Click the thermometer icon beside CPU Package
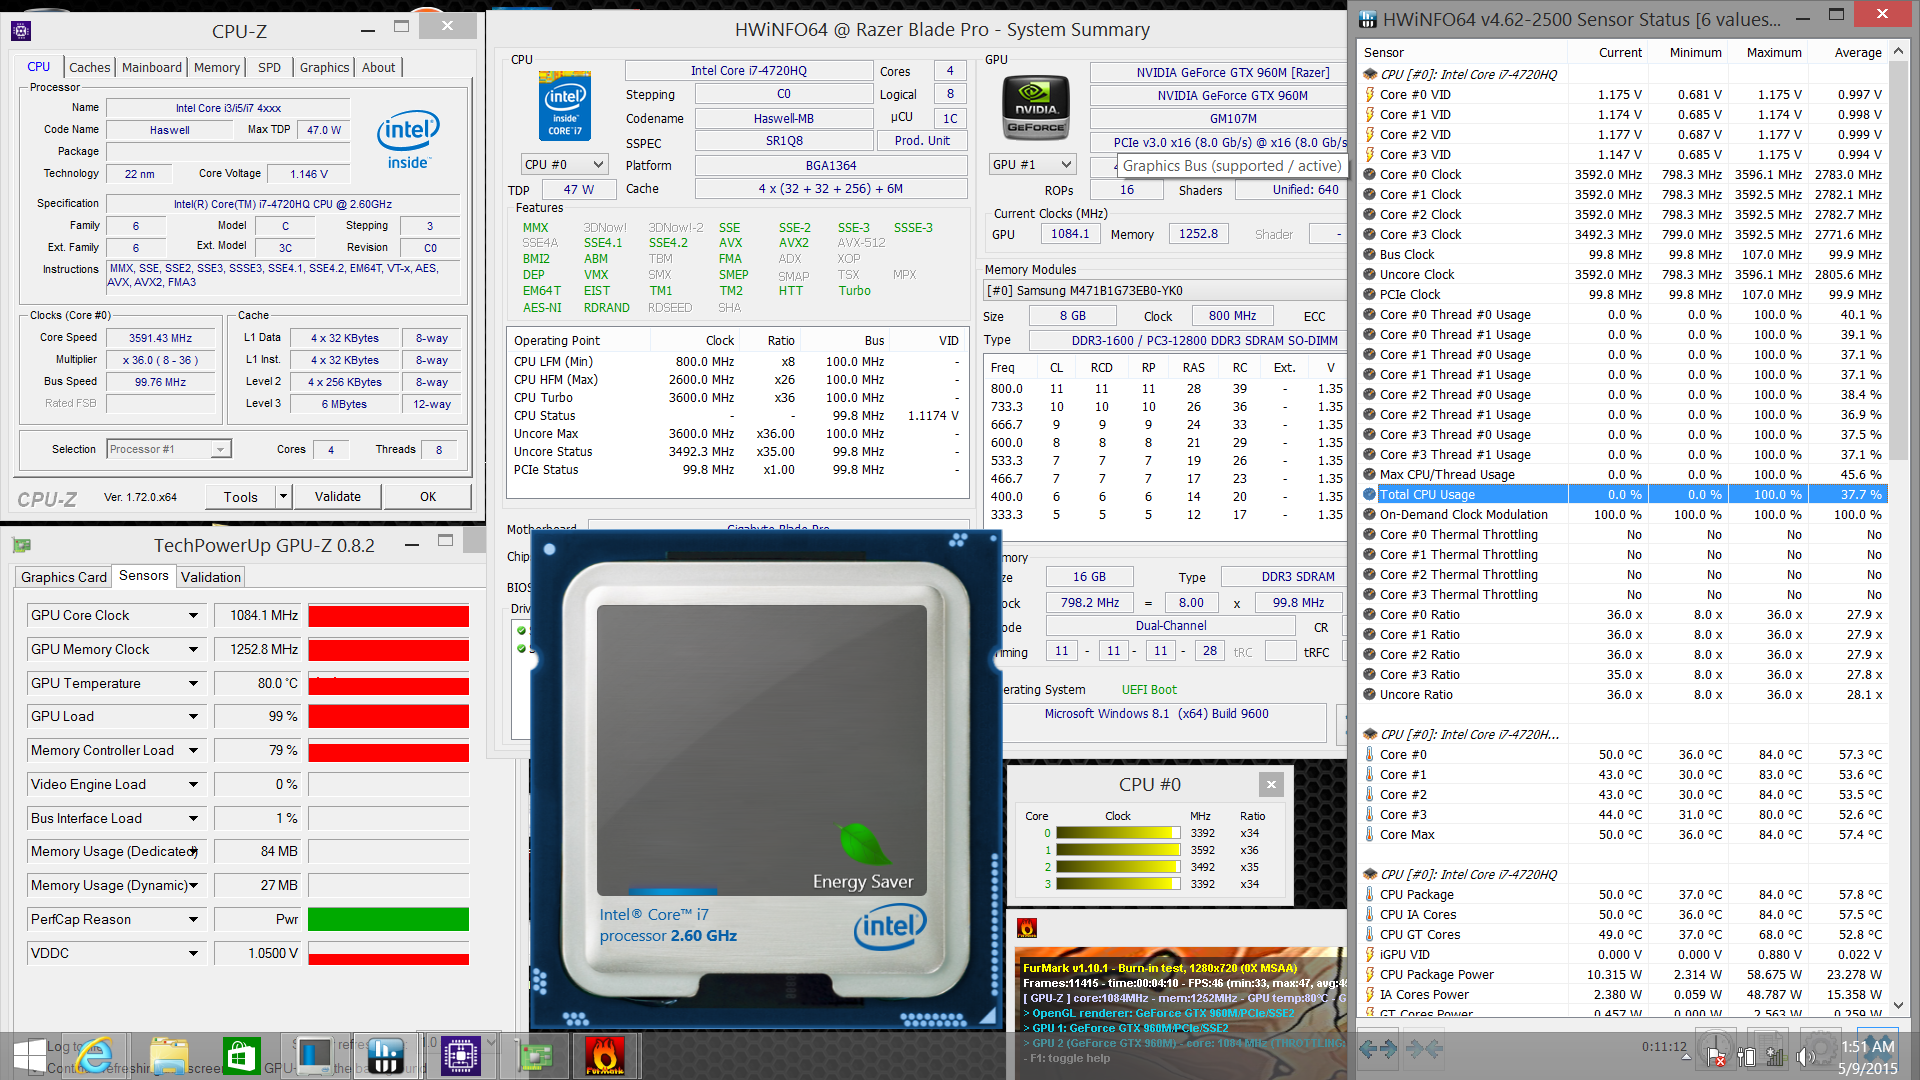Screen dimensions: 1920x1080 (1370, 894)
